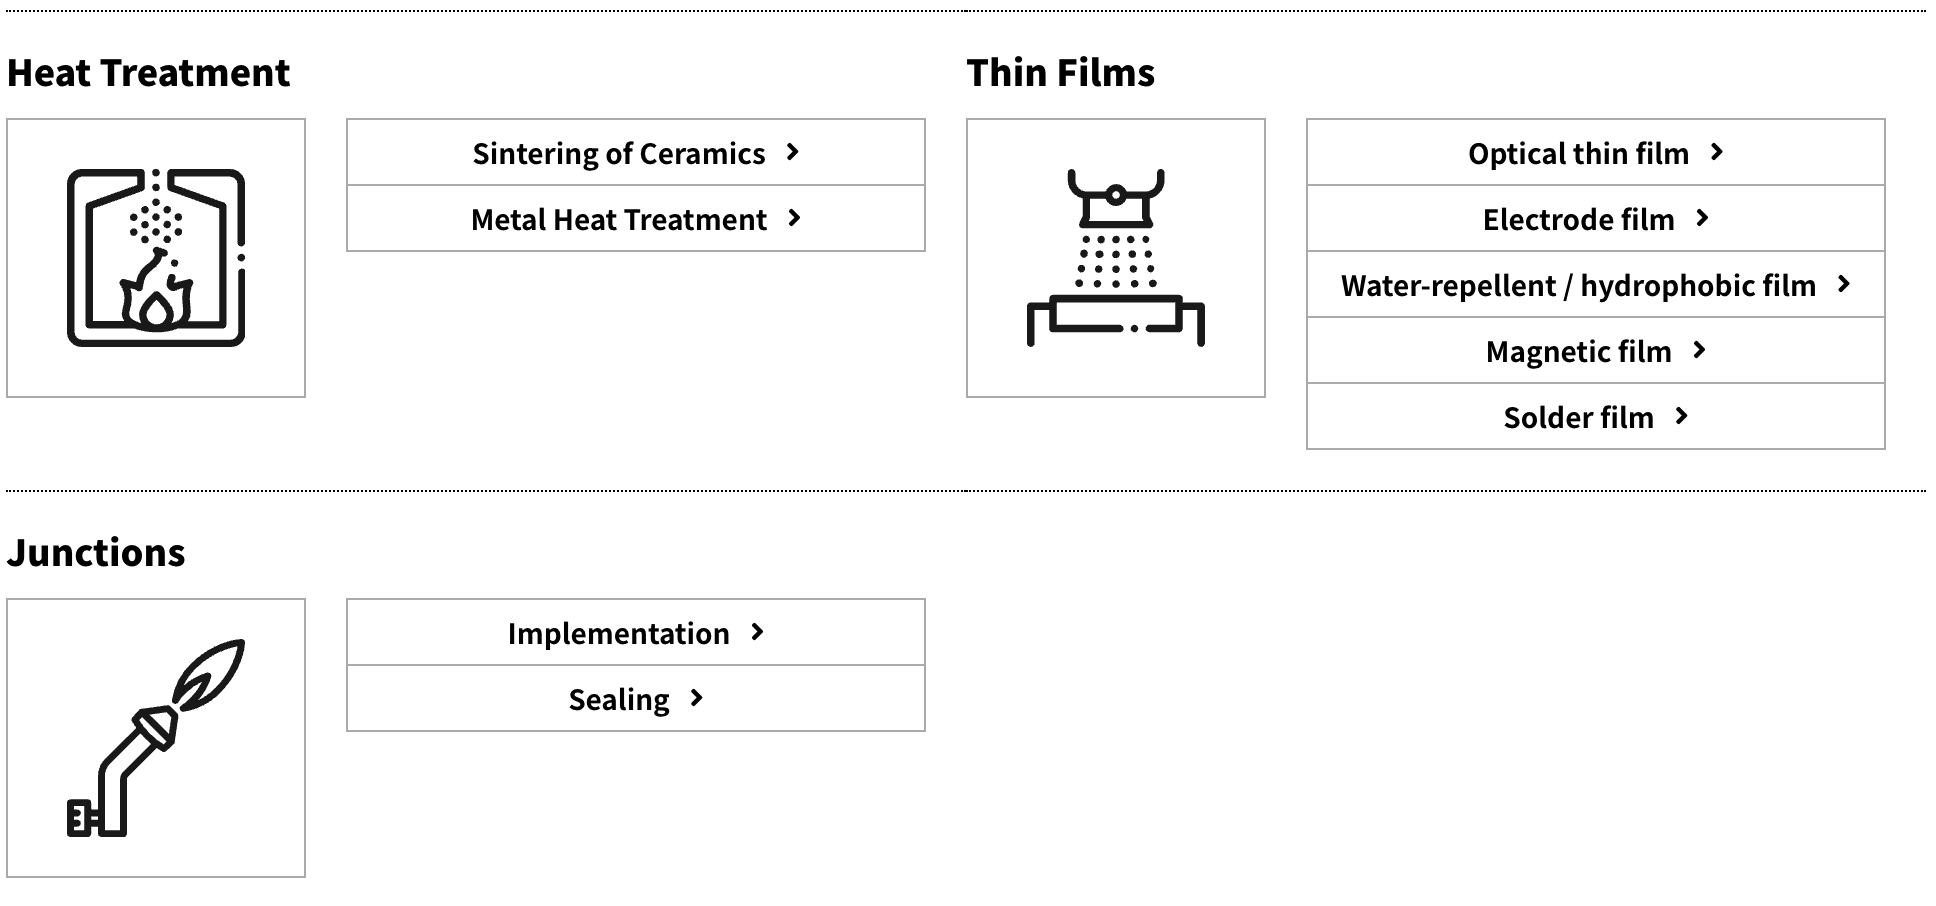This screenshot has width=1936, height=906.
Task: Select the Magnetic film link
Action: point(1578,351)
